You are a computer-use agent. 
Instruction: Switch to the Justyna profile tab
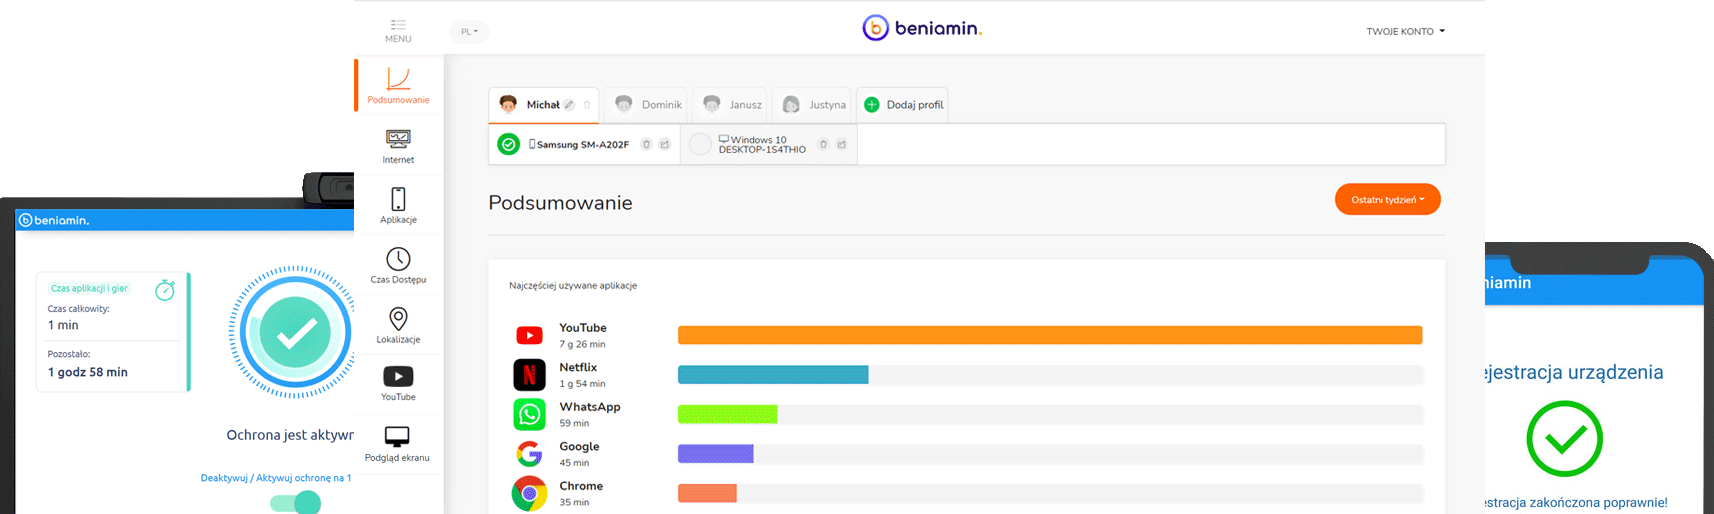click(811, 104)
